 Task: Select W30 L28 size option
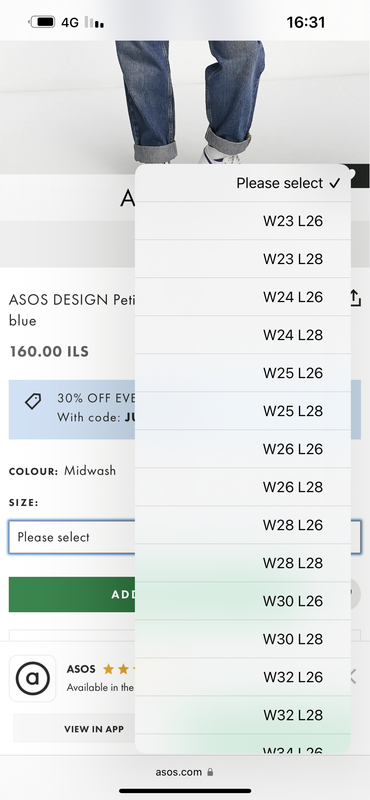pyautogui.click(x=243, y=639)
